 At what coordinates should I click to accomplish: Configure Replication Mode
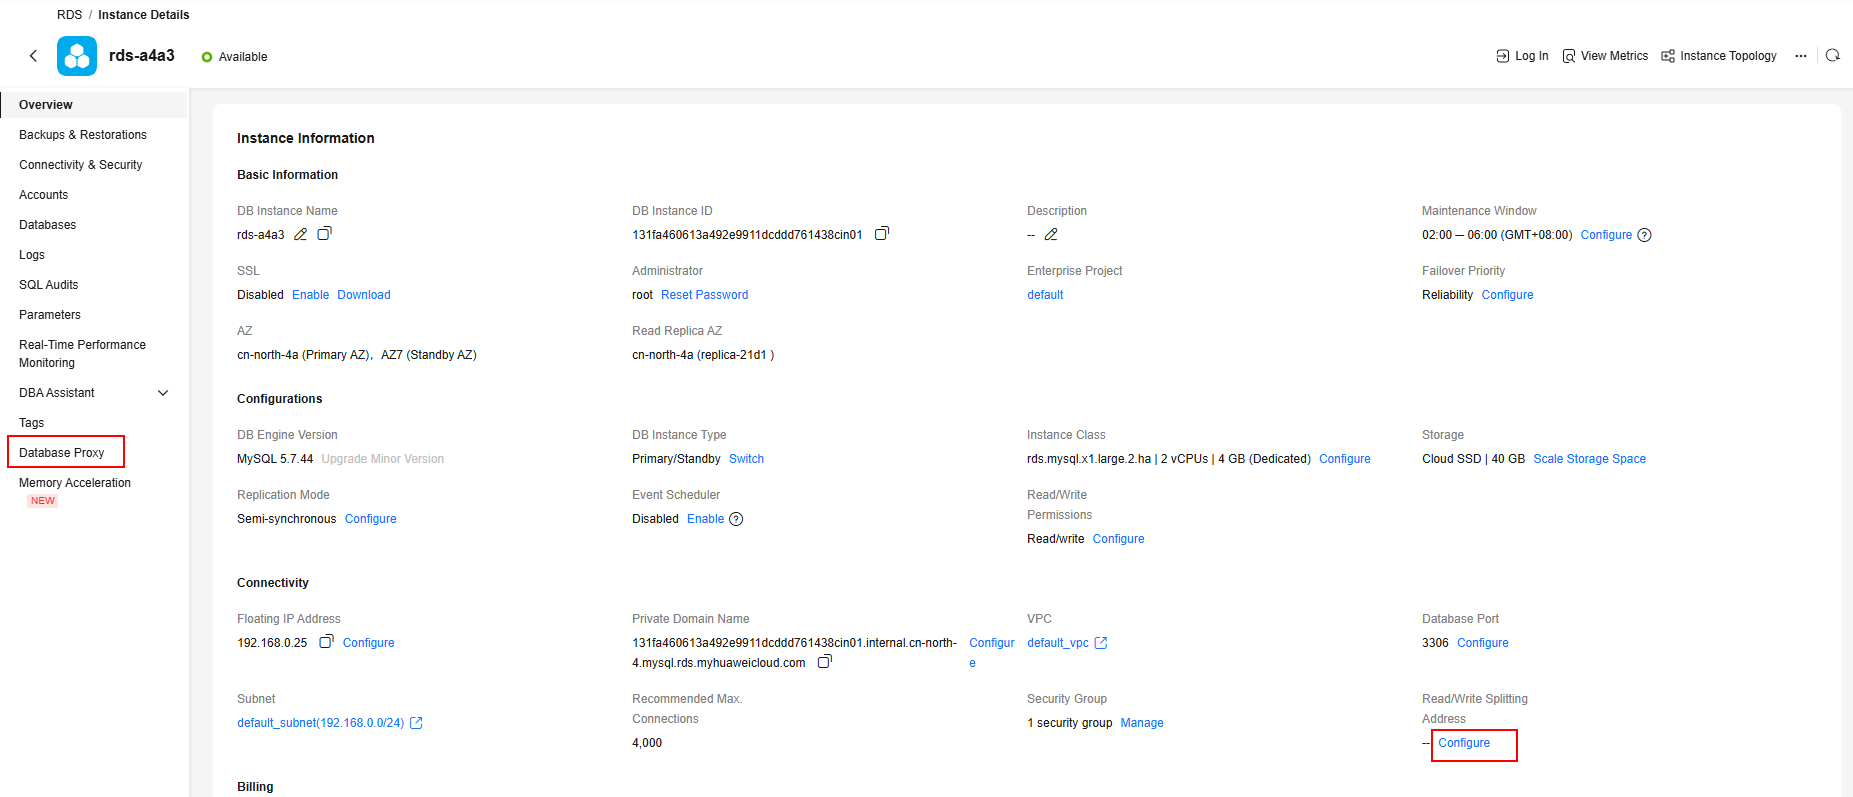[x=371, y=519]
